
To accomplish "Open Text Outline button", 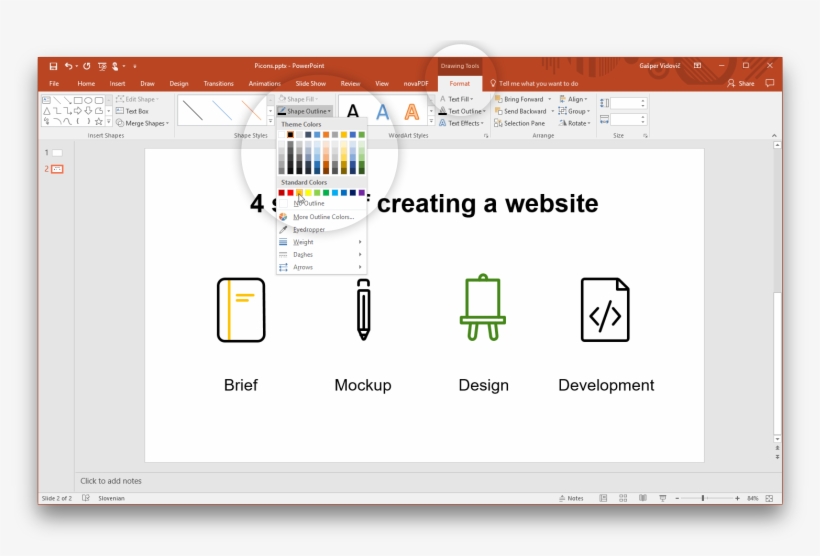I will tap(462, 111).
